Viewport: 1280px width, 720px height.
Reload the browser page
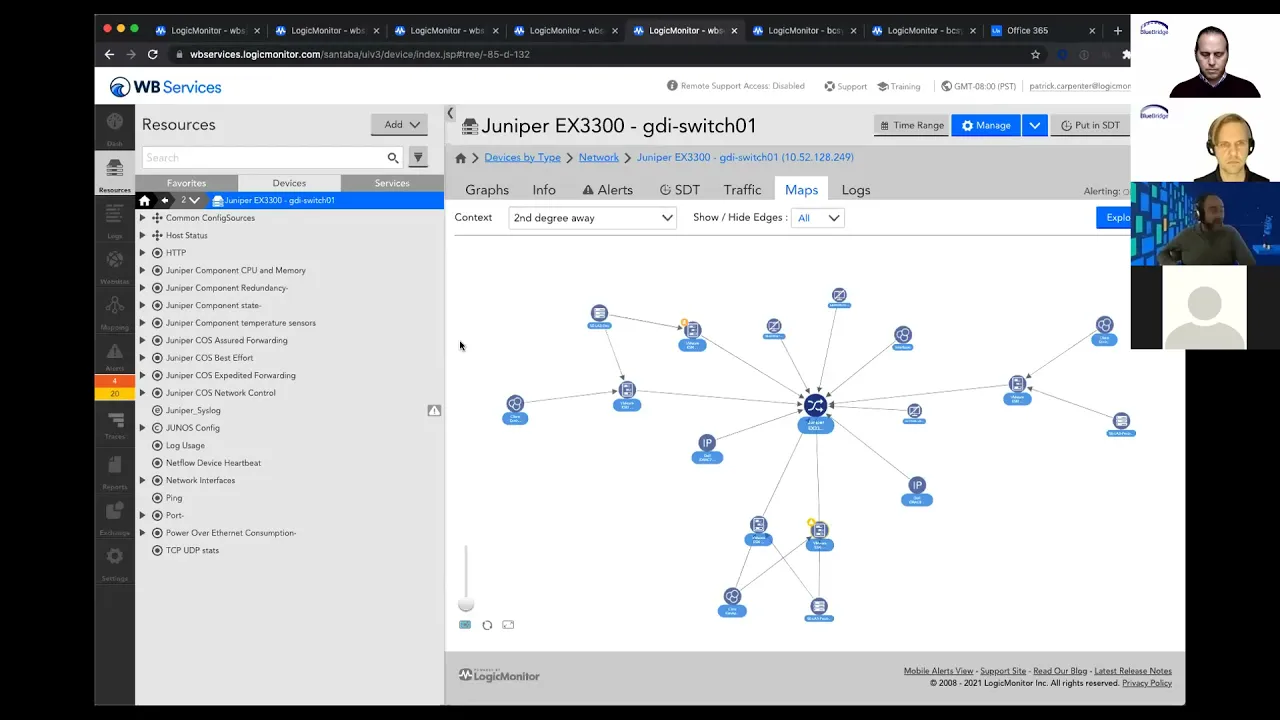152,54
